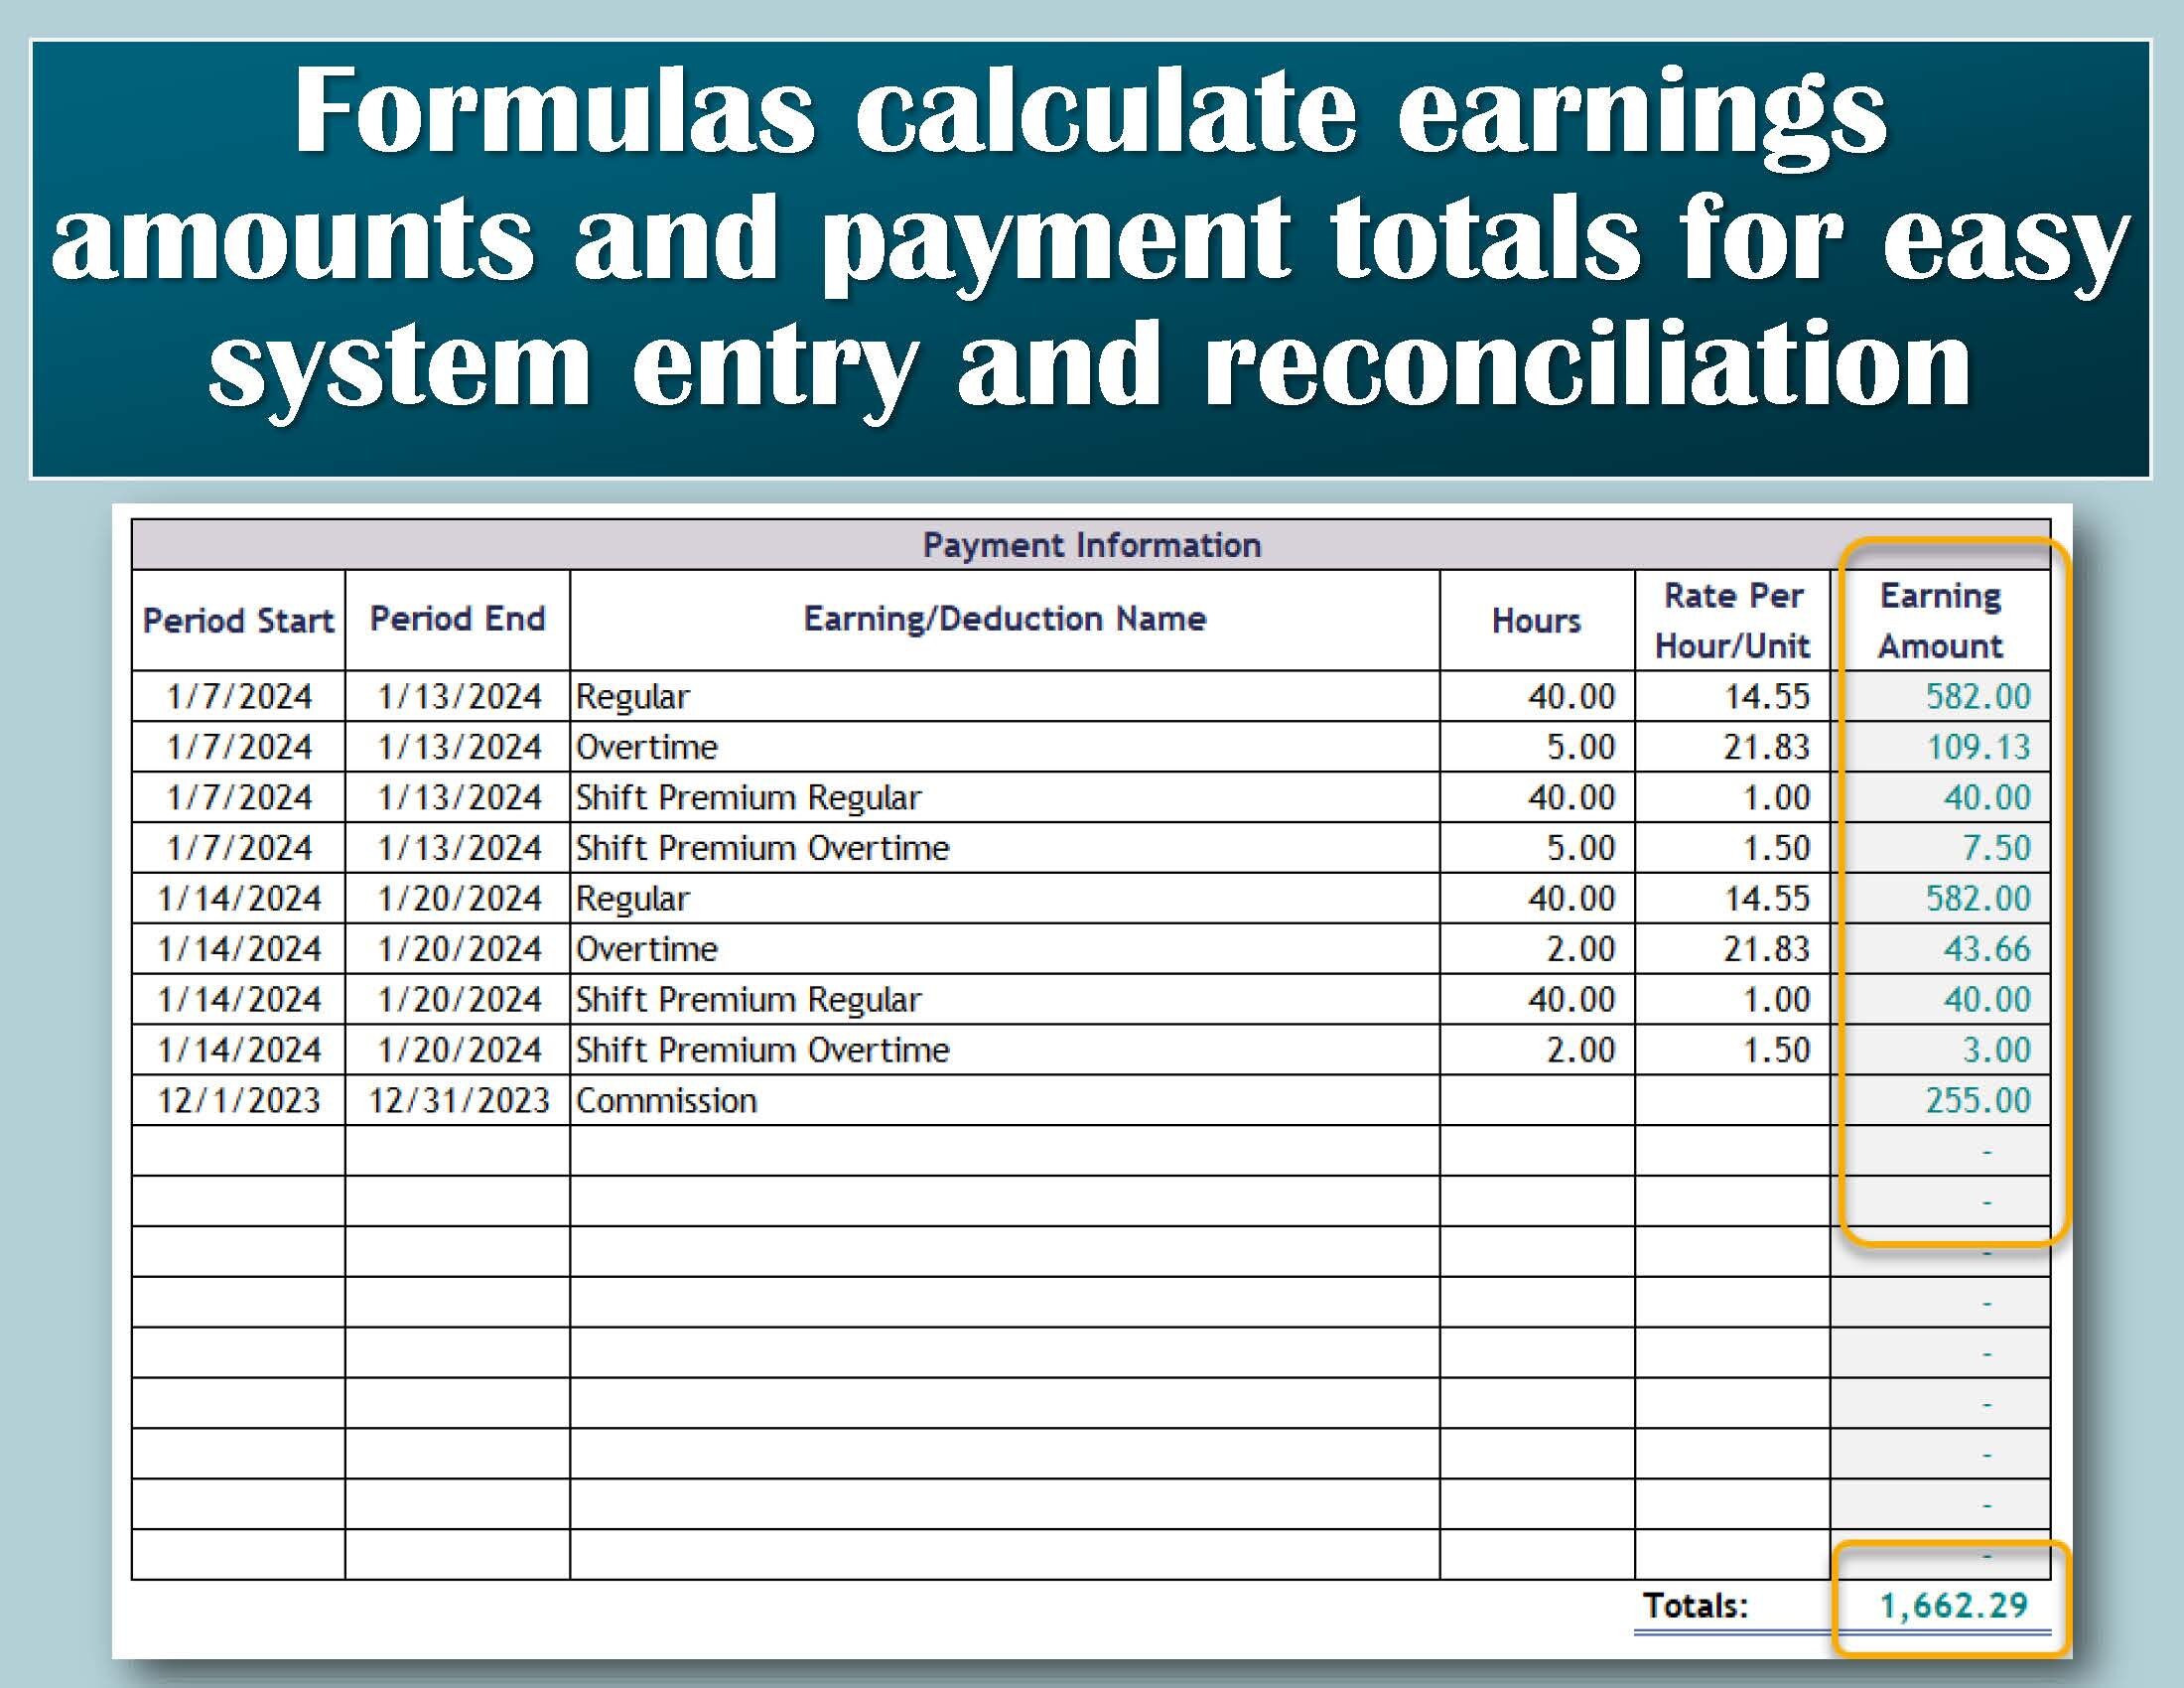The image size is (2184, 1688).
Task: Select the Payment Information header bar
Action: (x=1090, y=546)
